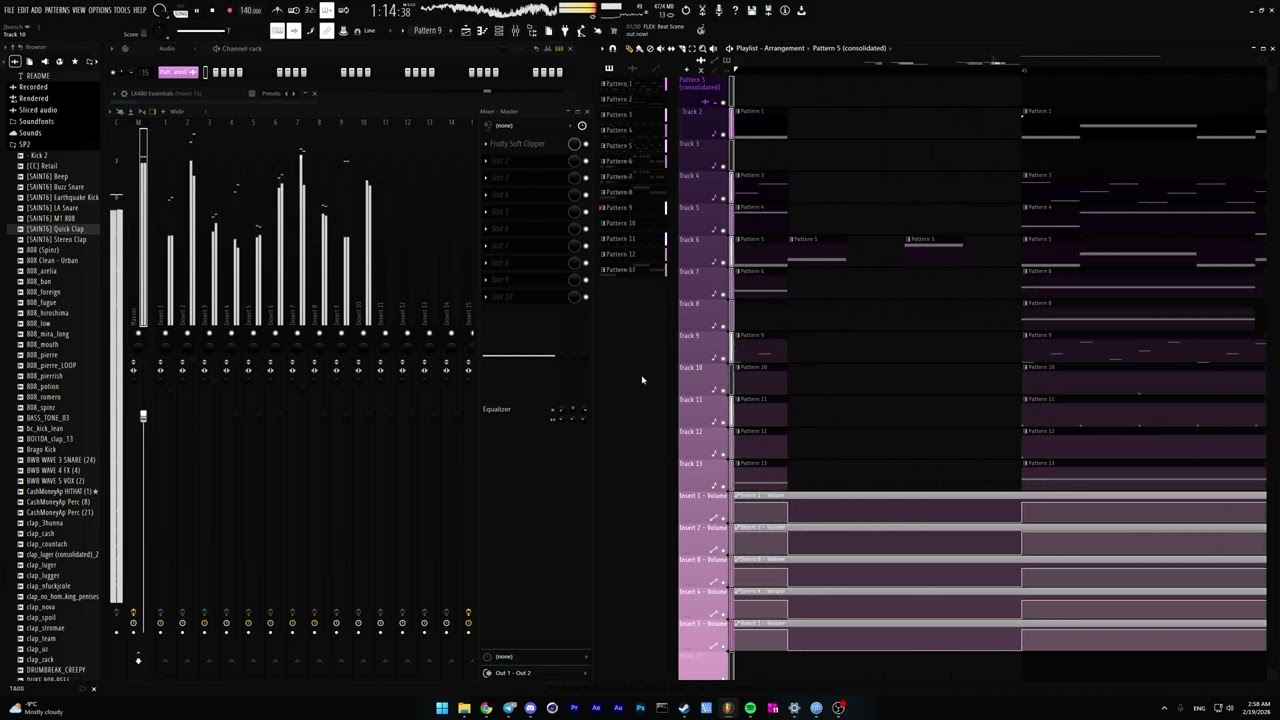Open Spotify from the Windows taskbar
This screenshot has height=720, width=1280.
click(x=750, y=708)
